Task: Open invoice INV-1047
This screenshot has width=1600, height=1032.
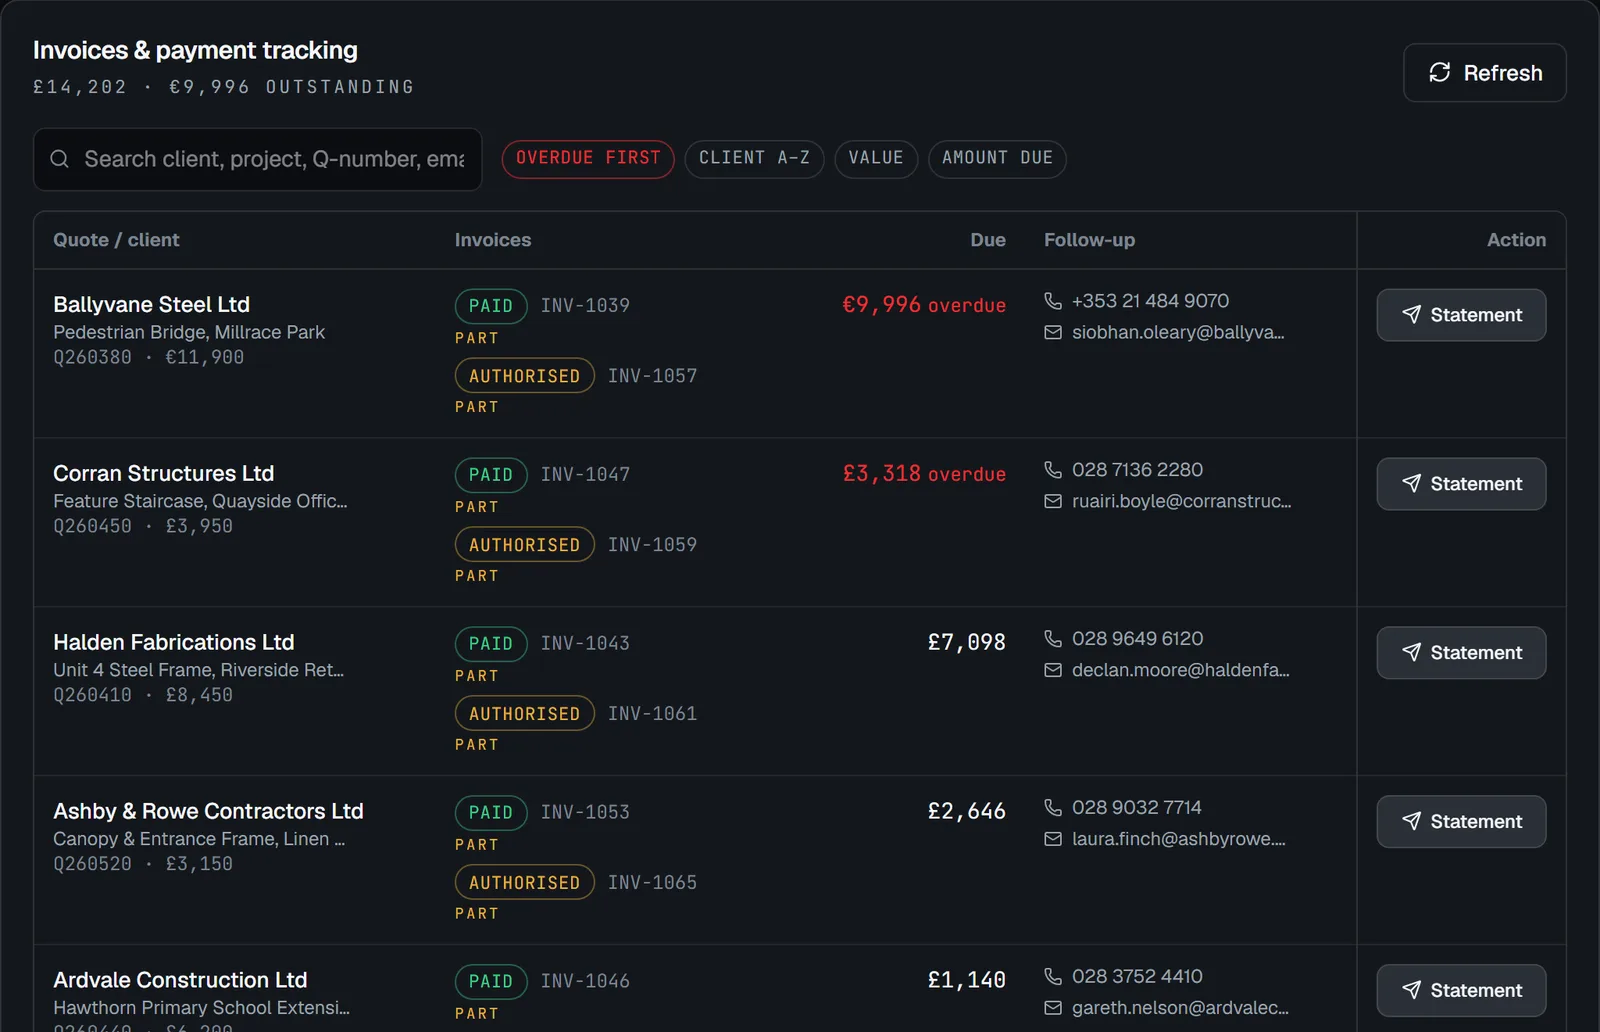Action: tap(585, 475)
